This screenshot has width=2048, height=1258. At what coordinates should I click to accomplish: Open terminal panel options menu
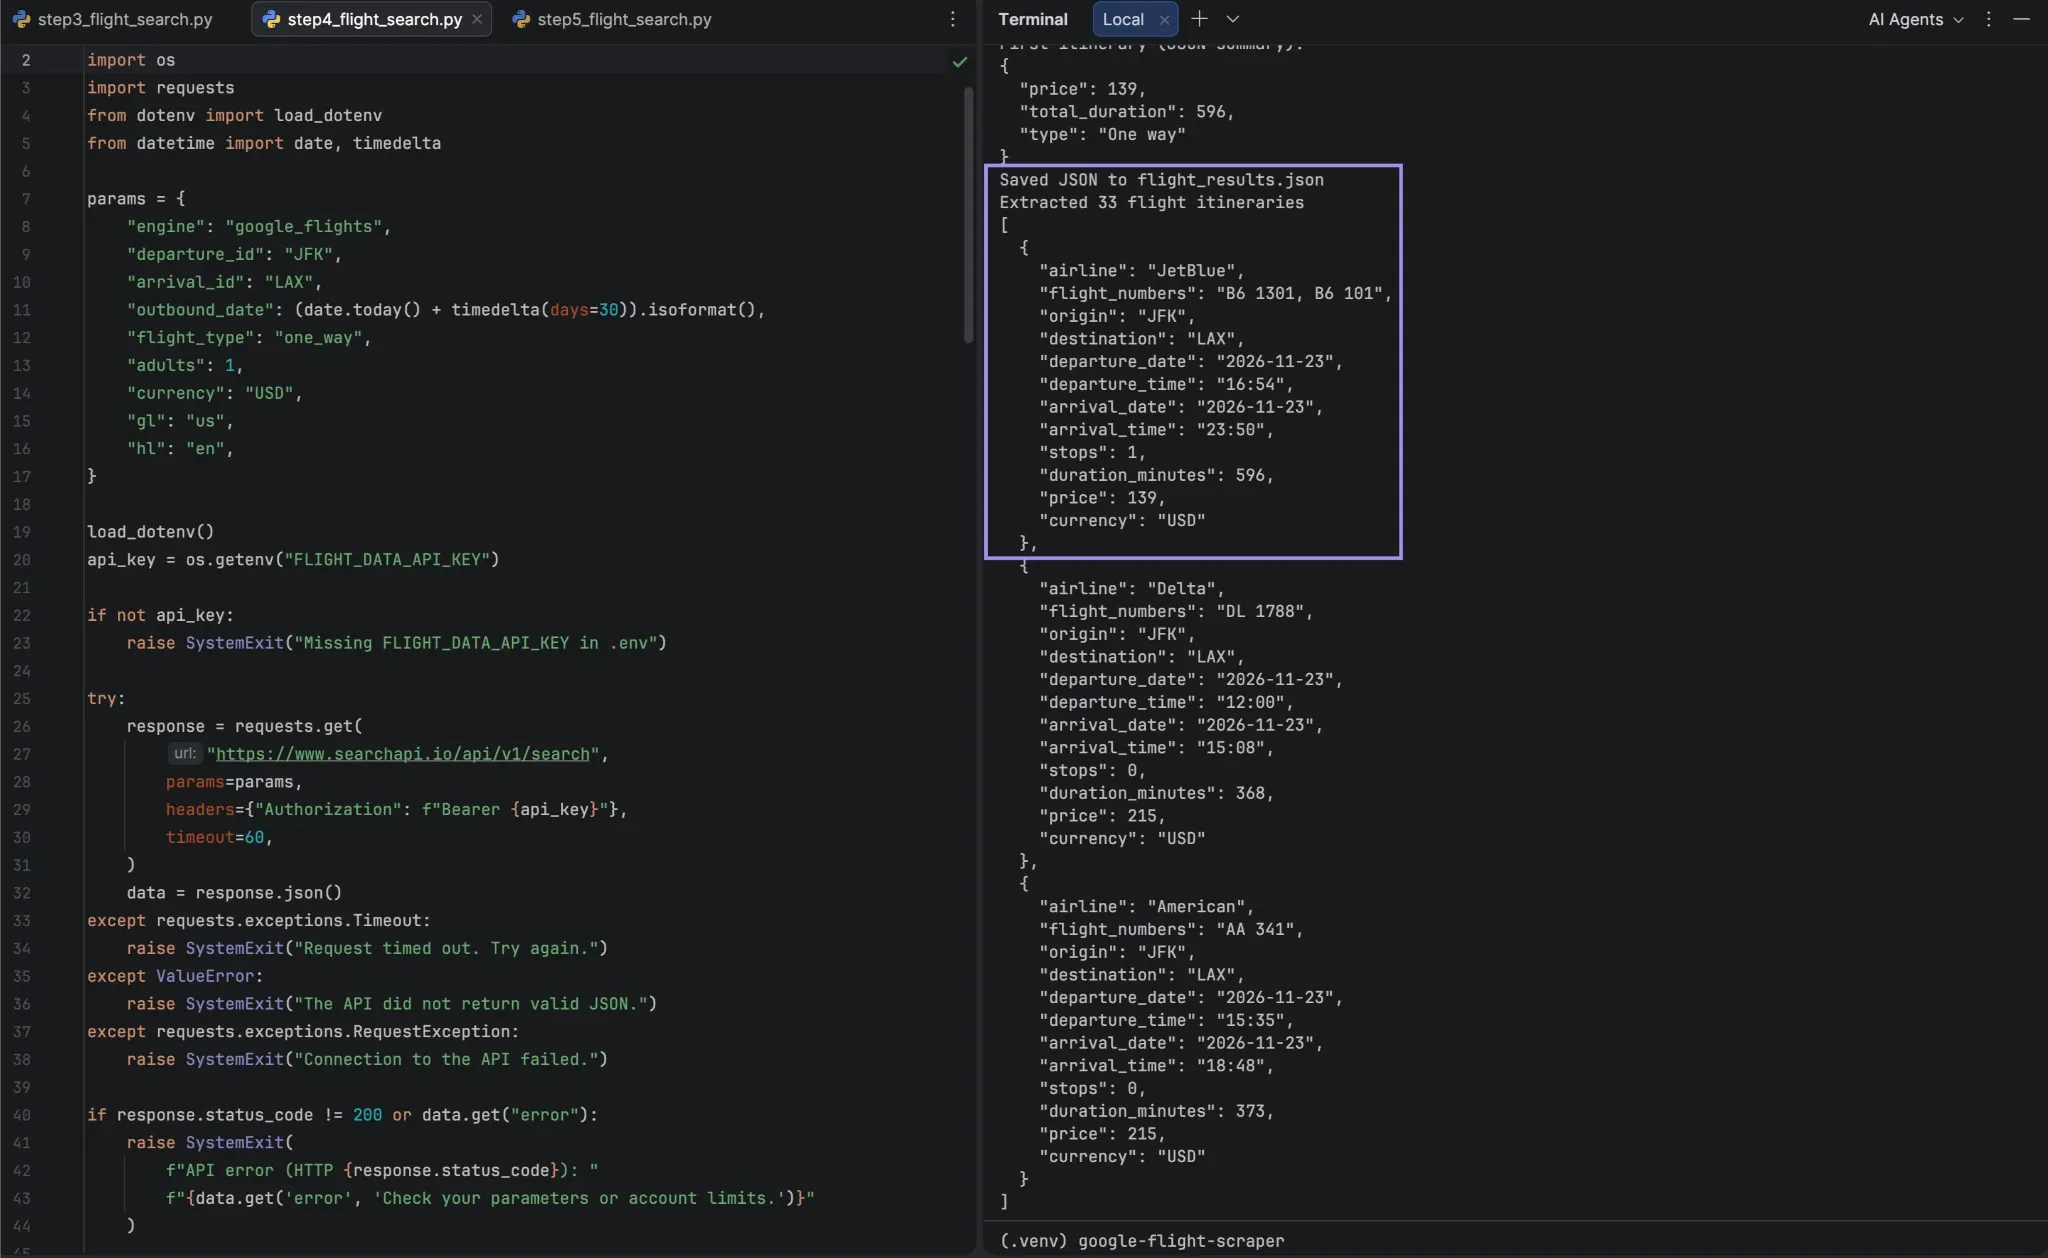tap(1989, 19)
